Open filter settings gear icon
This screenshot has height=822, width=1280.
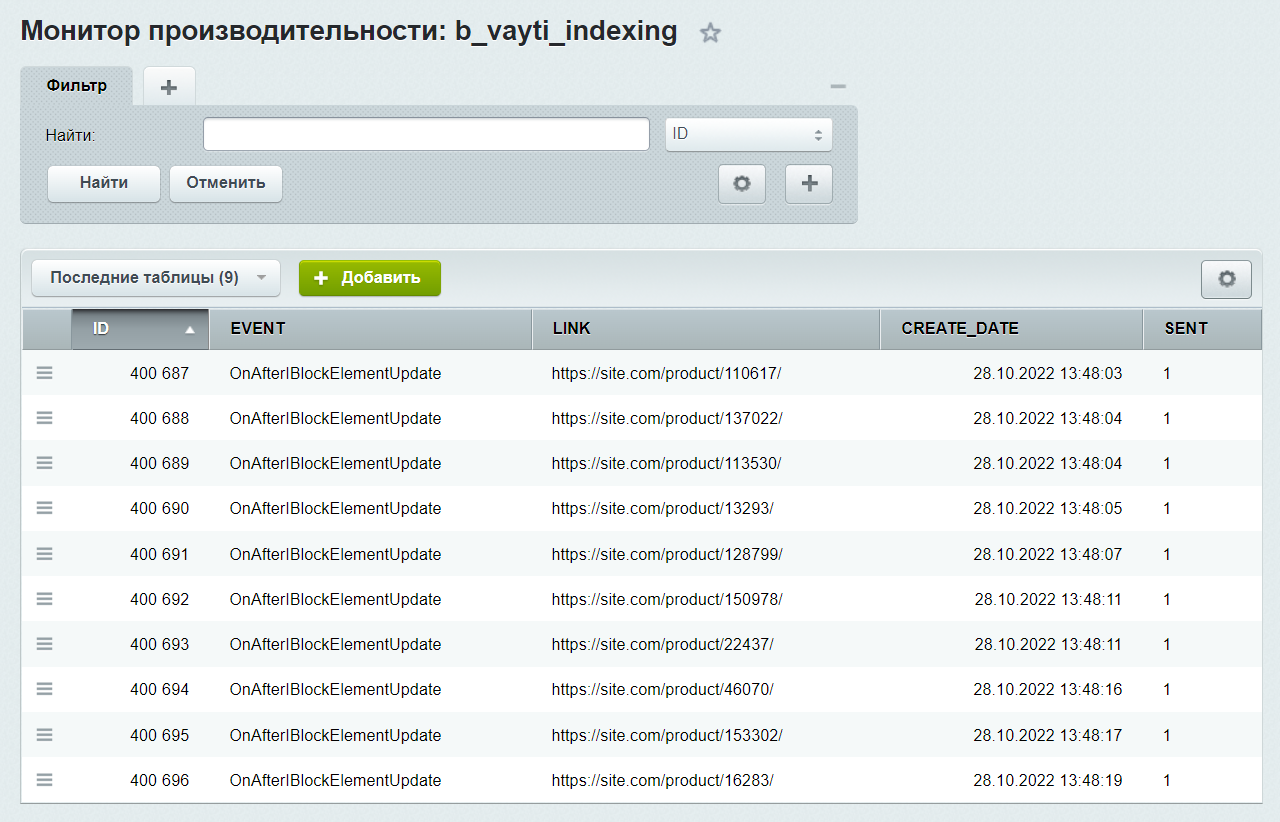point(742,184)
